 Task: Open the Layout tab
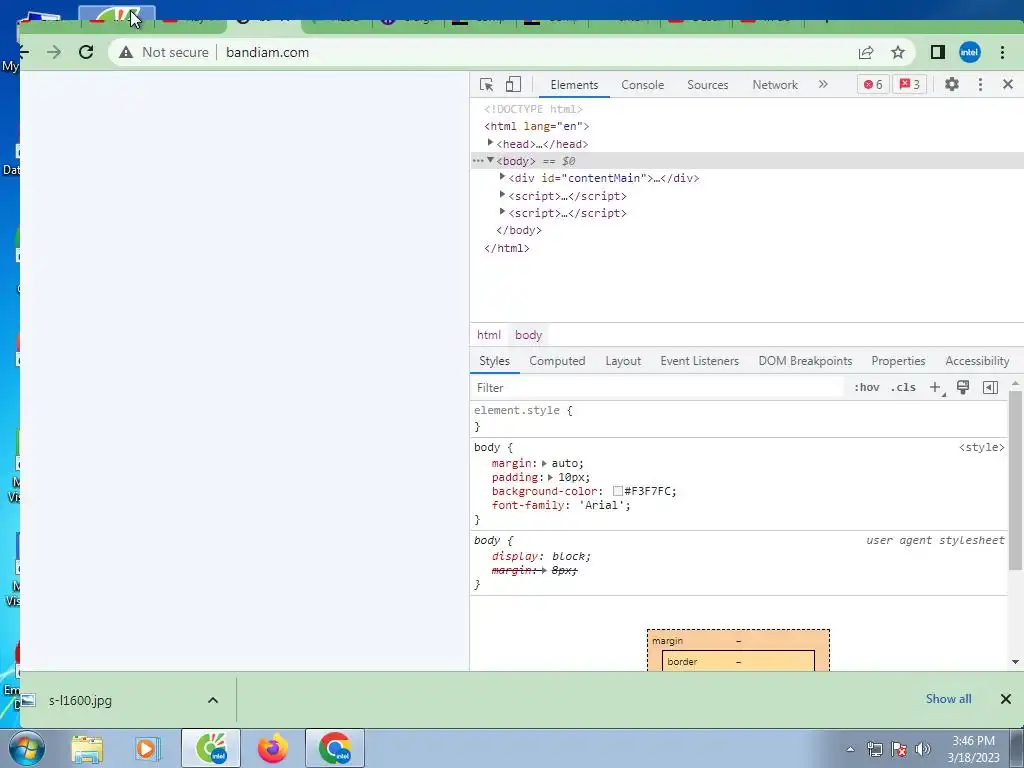click(x=623, y=361)
